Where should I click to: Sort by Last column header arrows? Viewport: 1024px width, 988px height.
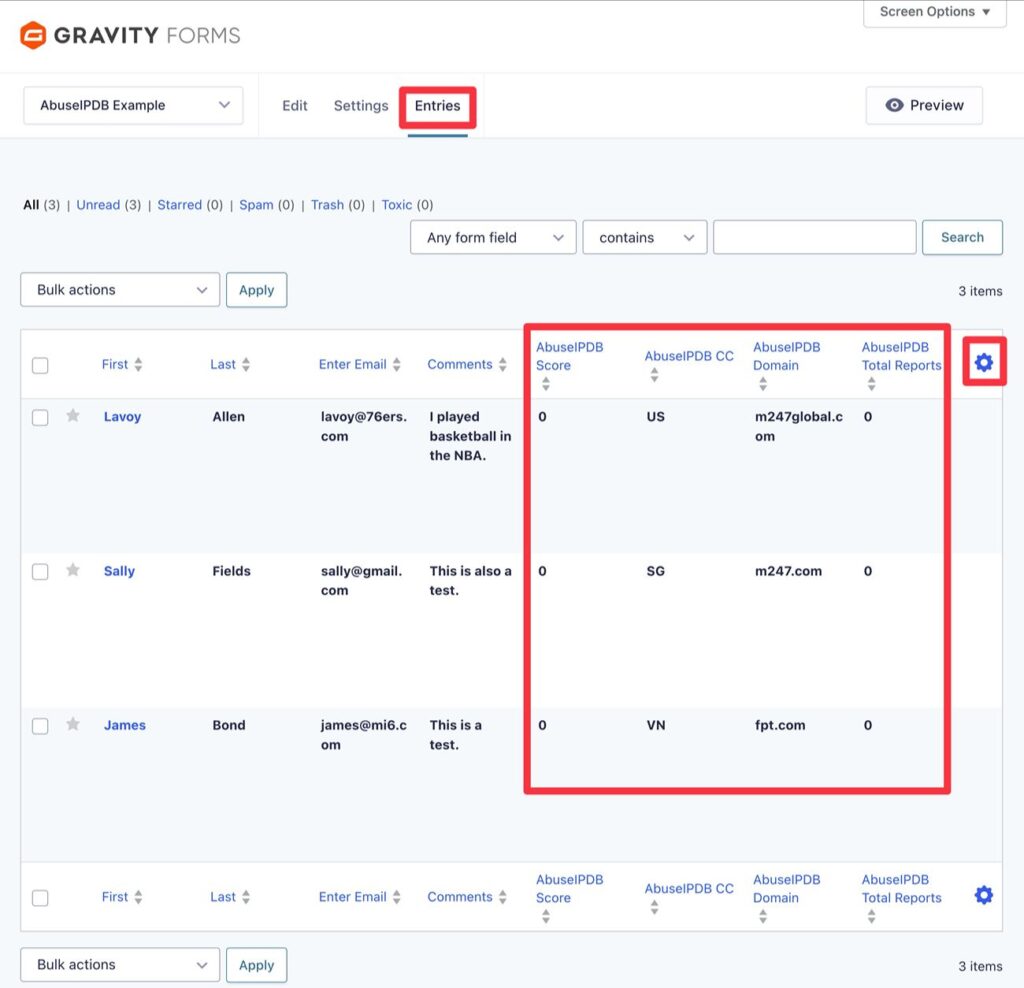(x=246, y=364)
